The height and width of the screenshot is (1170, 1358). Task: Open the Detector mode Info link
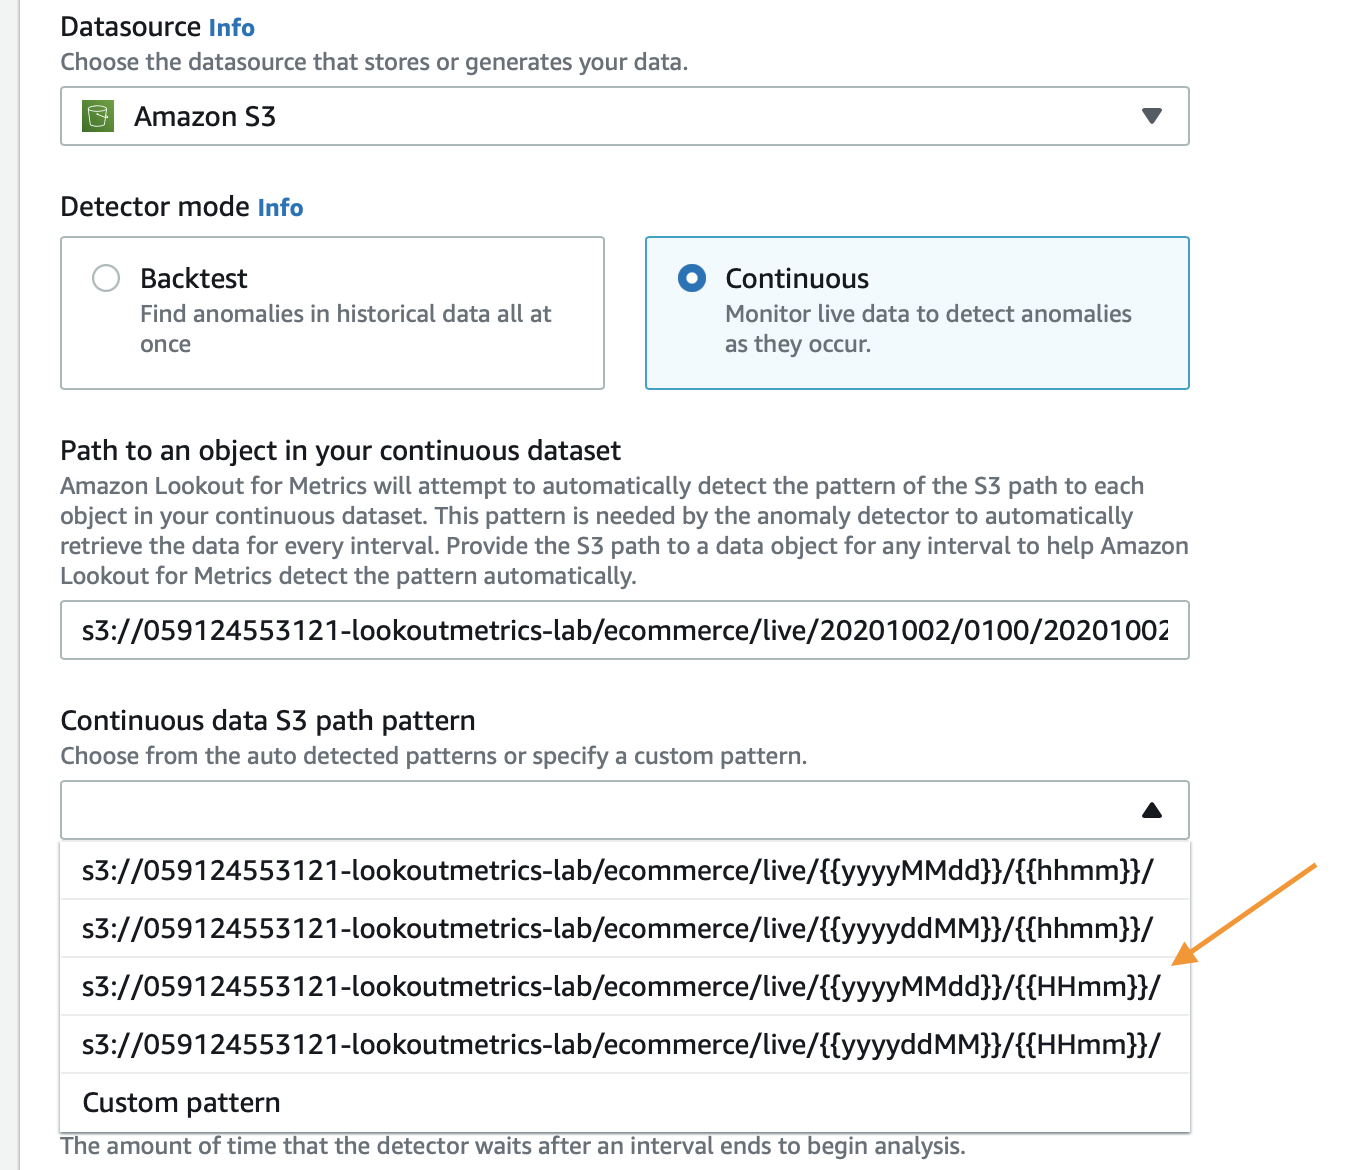click(280, 207)
